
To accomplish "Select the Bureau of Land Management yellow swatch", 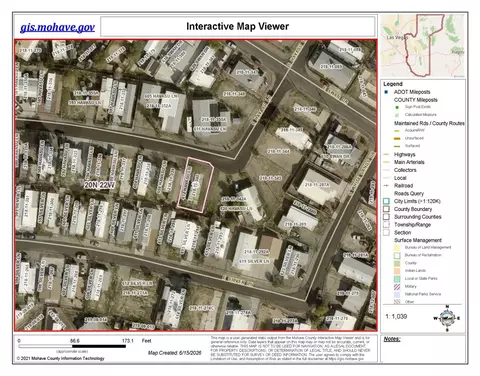I will click(x=397, y=247).
